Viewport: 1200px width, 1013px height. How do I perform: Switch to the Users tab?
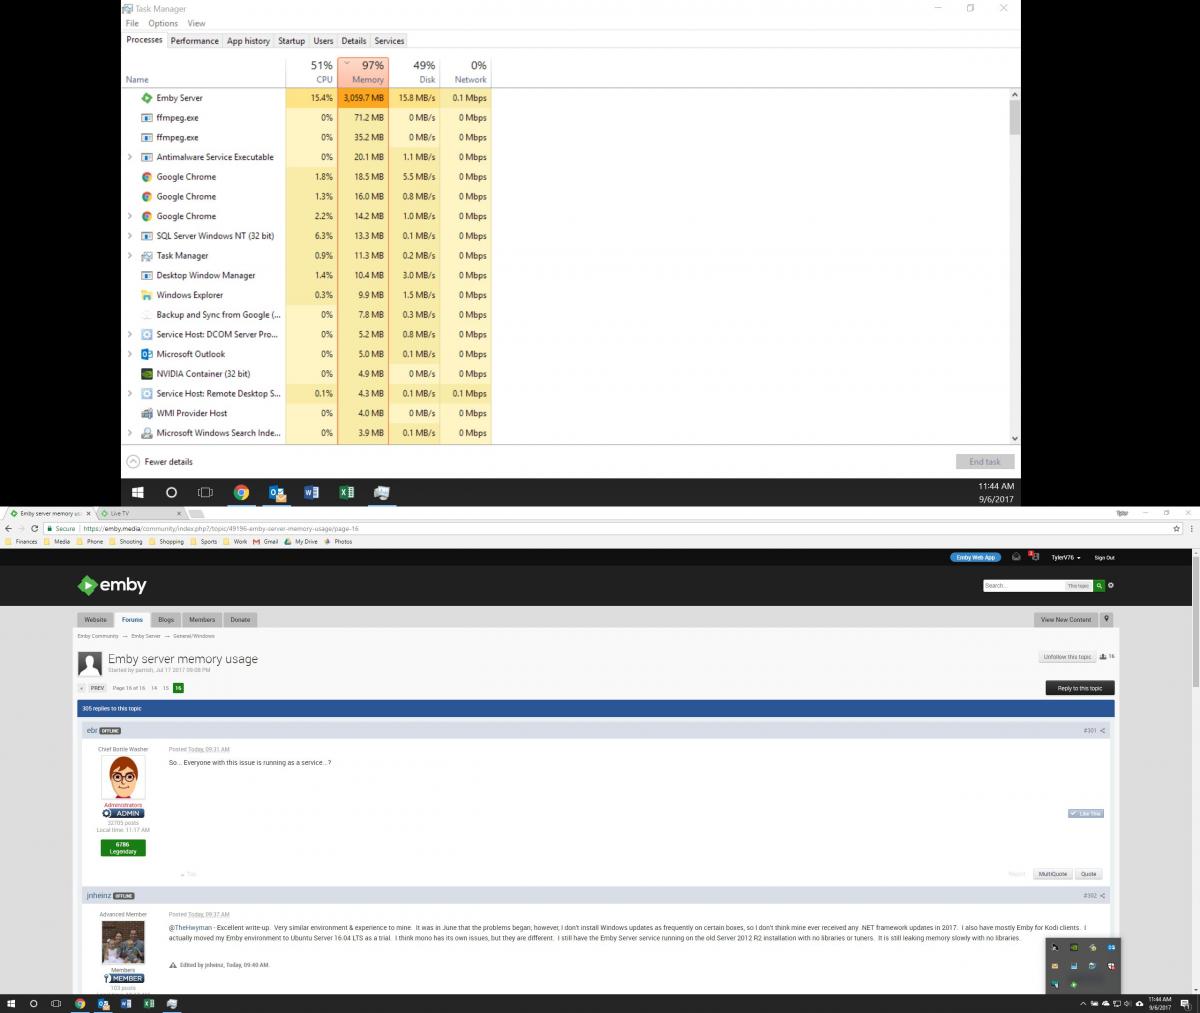(323, 41)
